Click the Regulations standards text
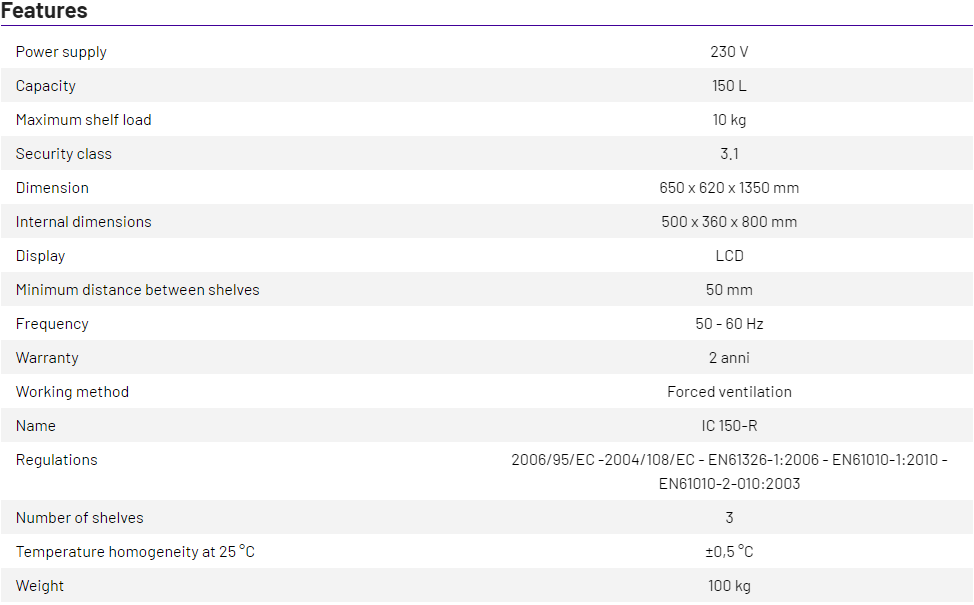The height and width of the screenshot is (605, 974). pyautogui.click(x=729, y=472)
